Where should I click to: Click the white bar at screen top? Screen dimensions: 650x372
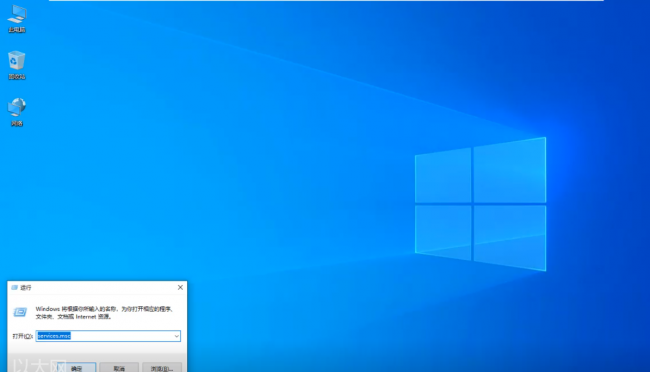click(x=326, y=0)
